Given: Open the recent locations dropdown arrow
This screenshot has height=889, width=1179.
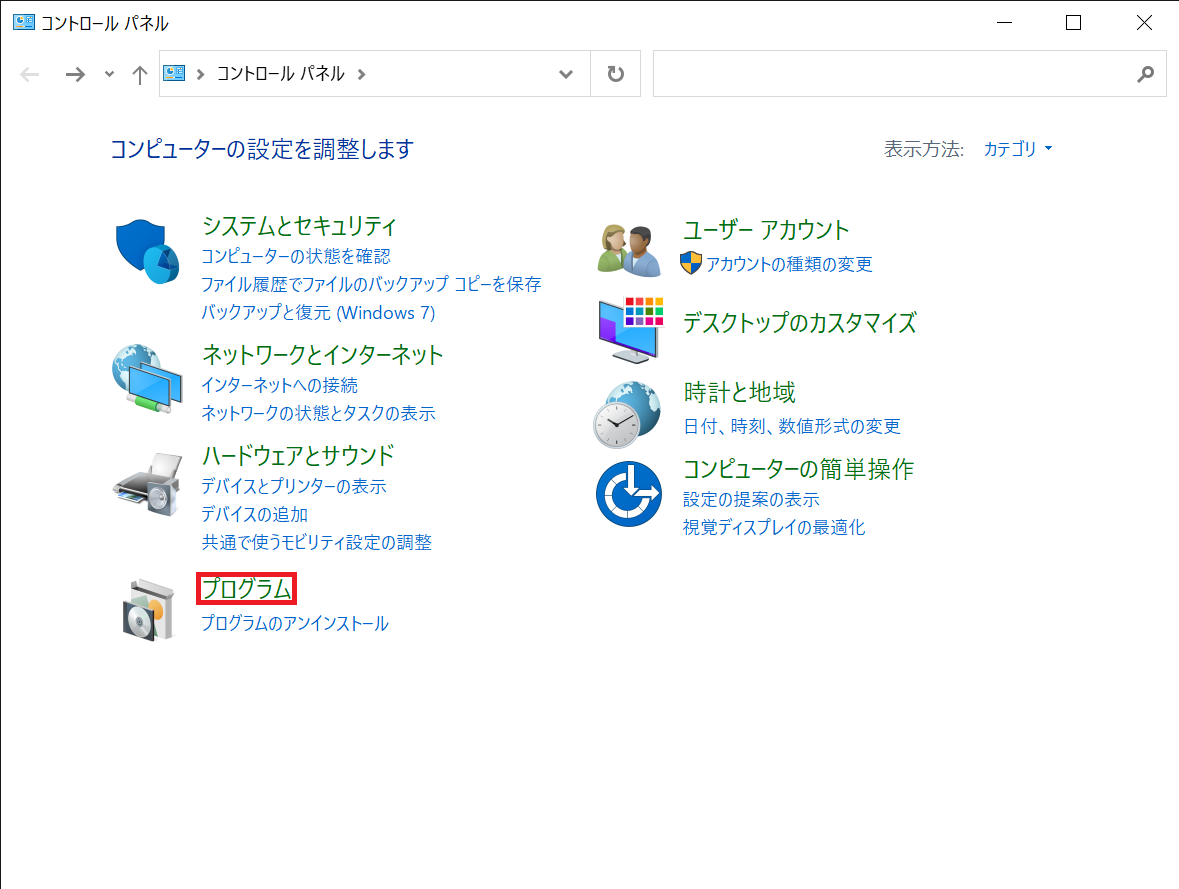Looking at the screenshot, I should [x=109, y=74].
